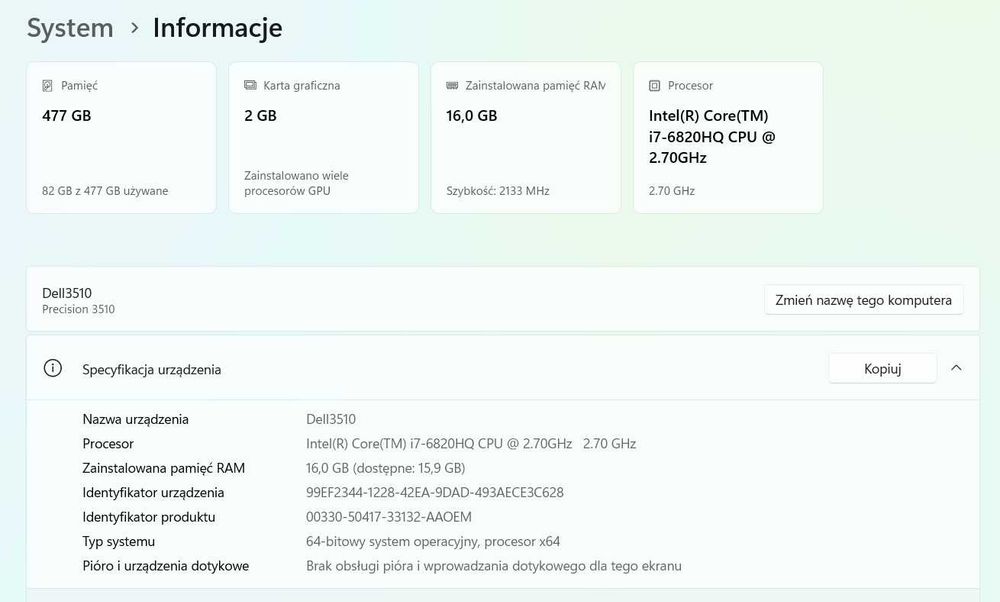Click the Identyfikator urządzenia label
This screenshot has height=602, width=1000.
(x=153, y=493)
